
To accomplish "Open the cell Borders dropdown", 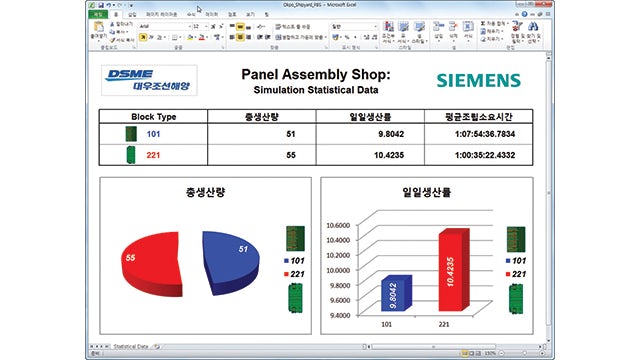I will 180,38.
